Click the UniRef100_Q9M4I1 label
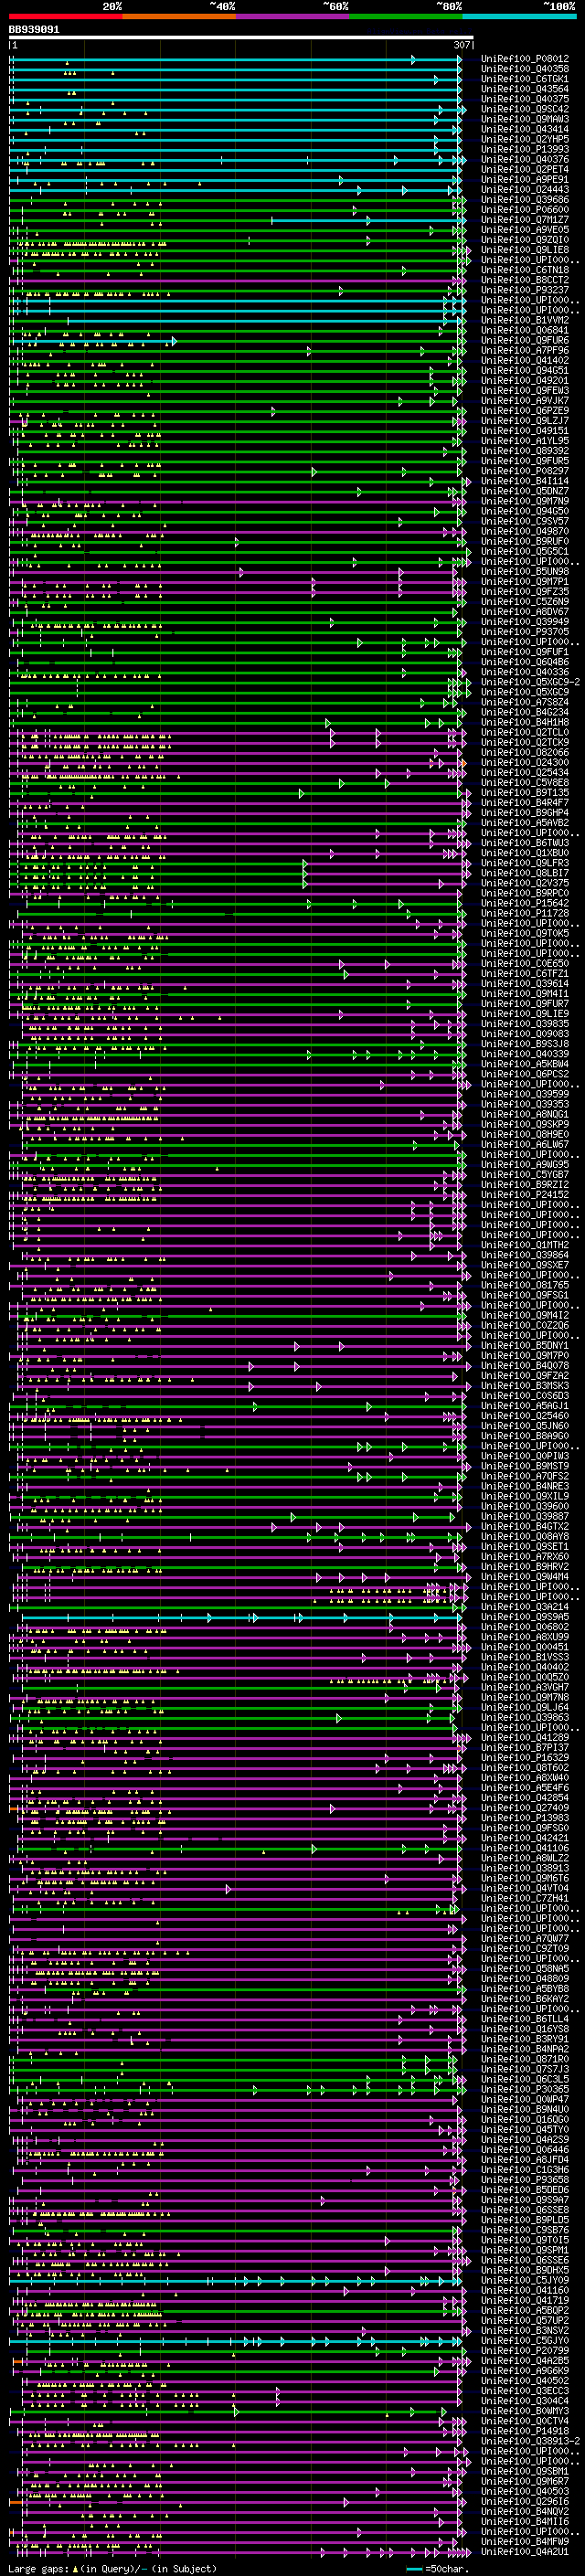This screenshot has width=585, height=2576. click(x=525, y=993)
